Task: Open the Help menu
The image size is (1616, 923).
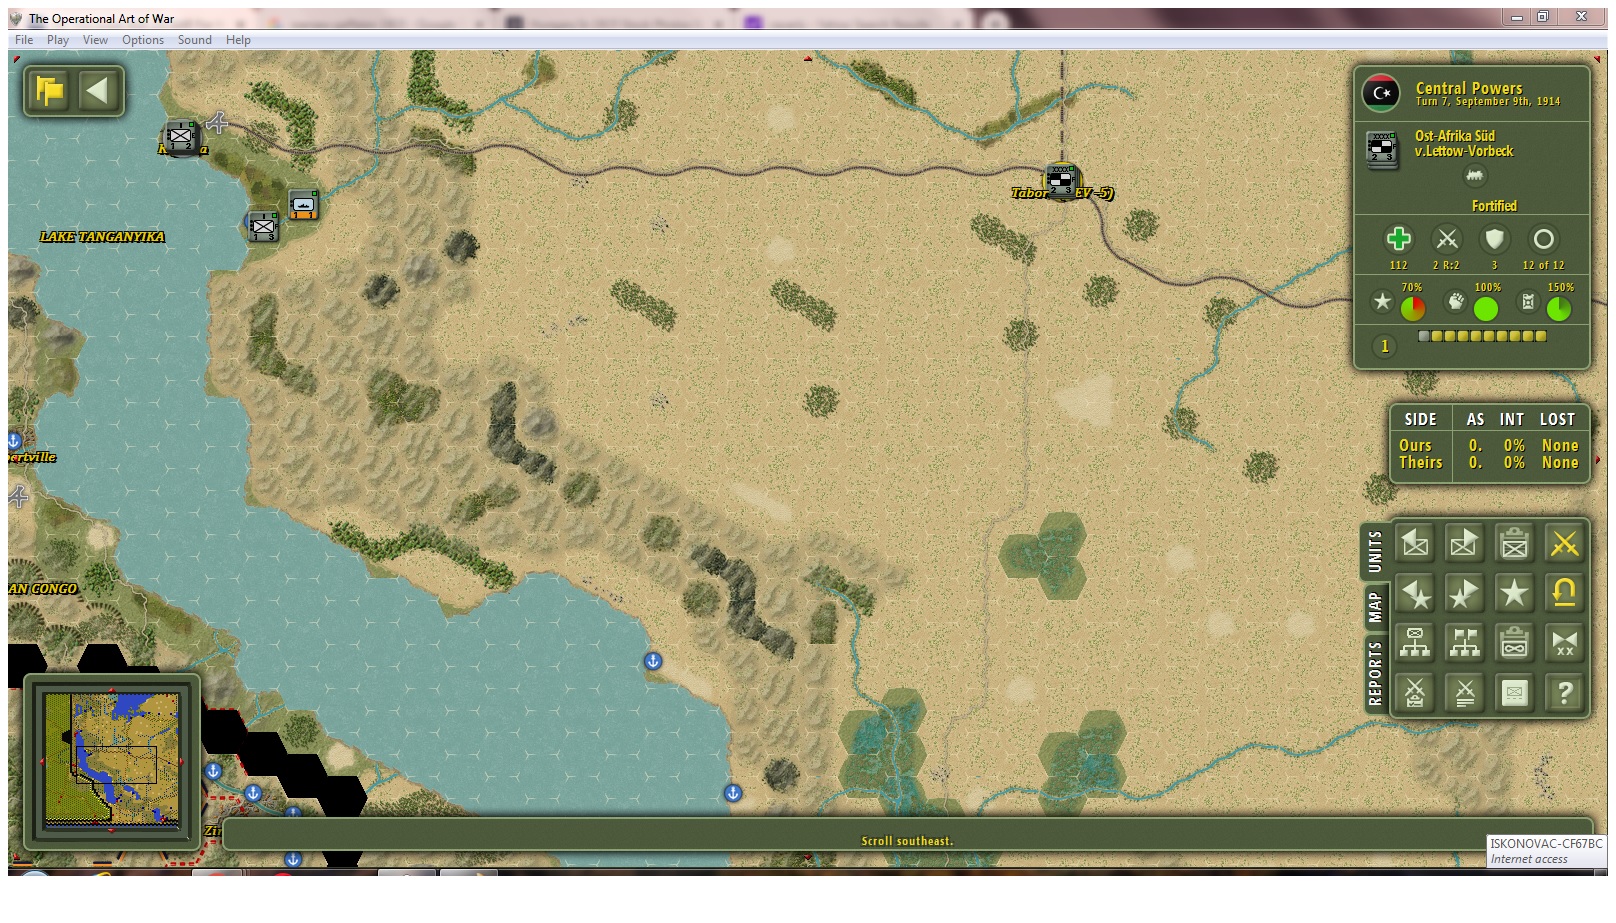Action: (238, 40)
